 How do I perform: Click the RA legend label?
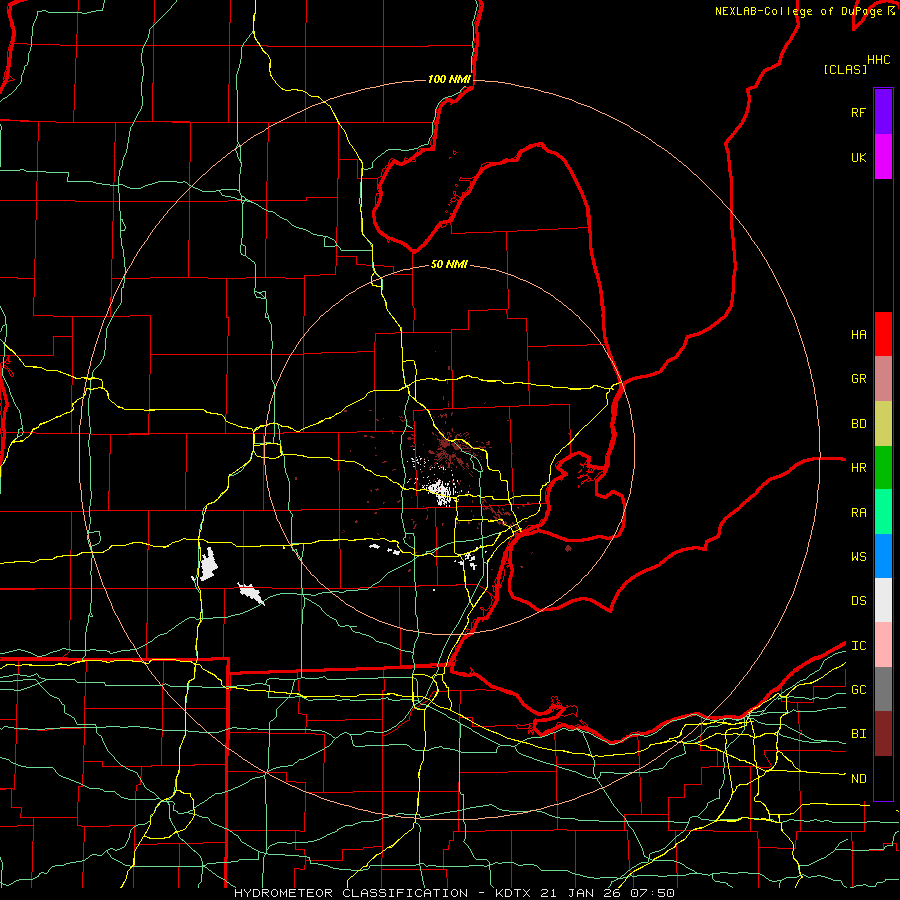click(858, 513)
